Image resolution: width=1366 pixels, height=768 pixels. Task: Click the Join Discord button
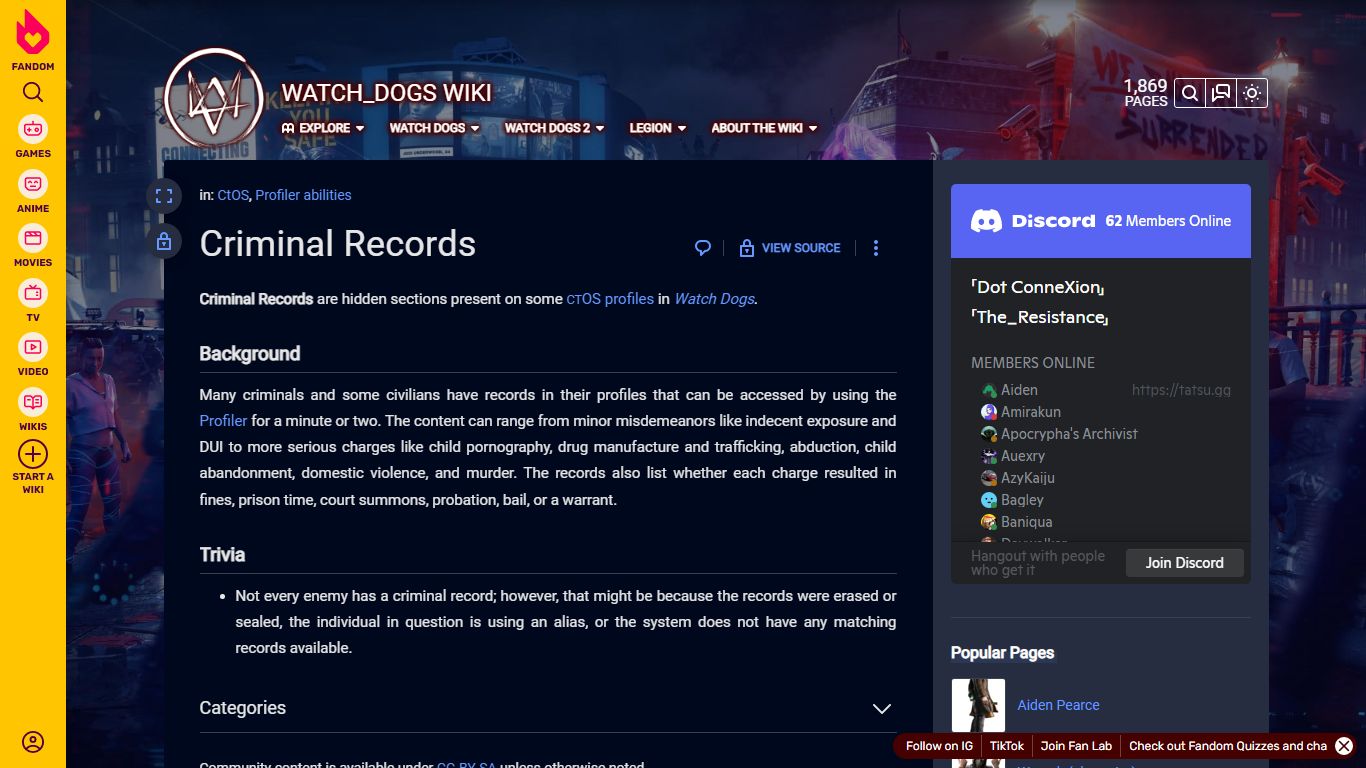1184,563
